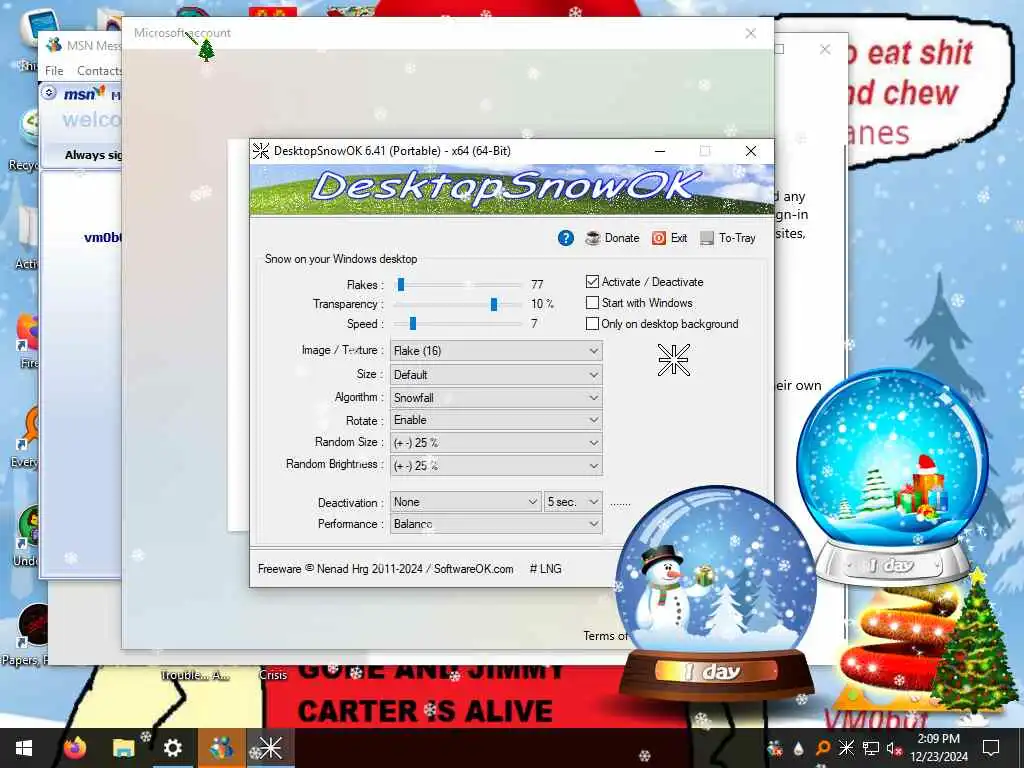
Task: Open the network system tray icon
Action: coord(871,748)
